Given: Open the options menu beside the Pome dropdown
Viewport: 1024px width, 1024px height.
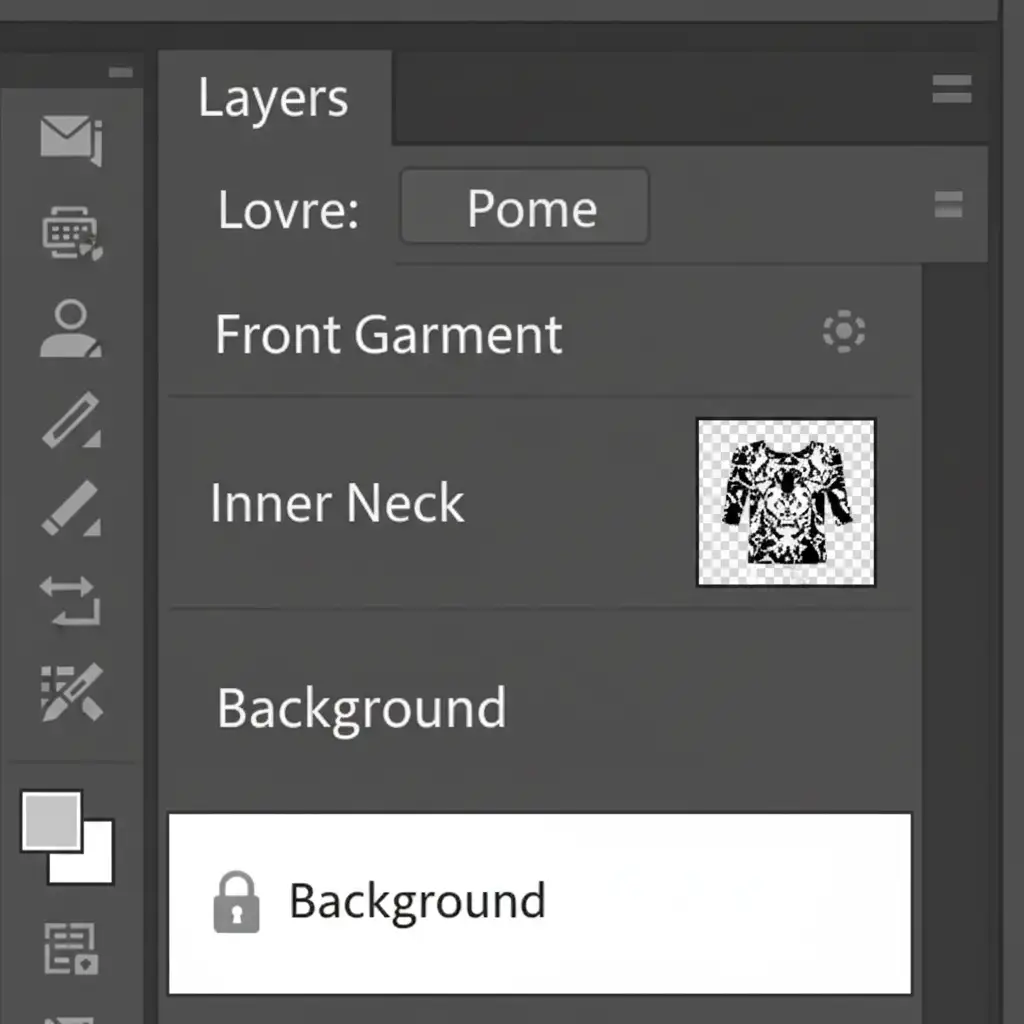Looking at the screenshot, I should (948, 206).
